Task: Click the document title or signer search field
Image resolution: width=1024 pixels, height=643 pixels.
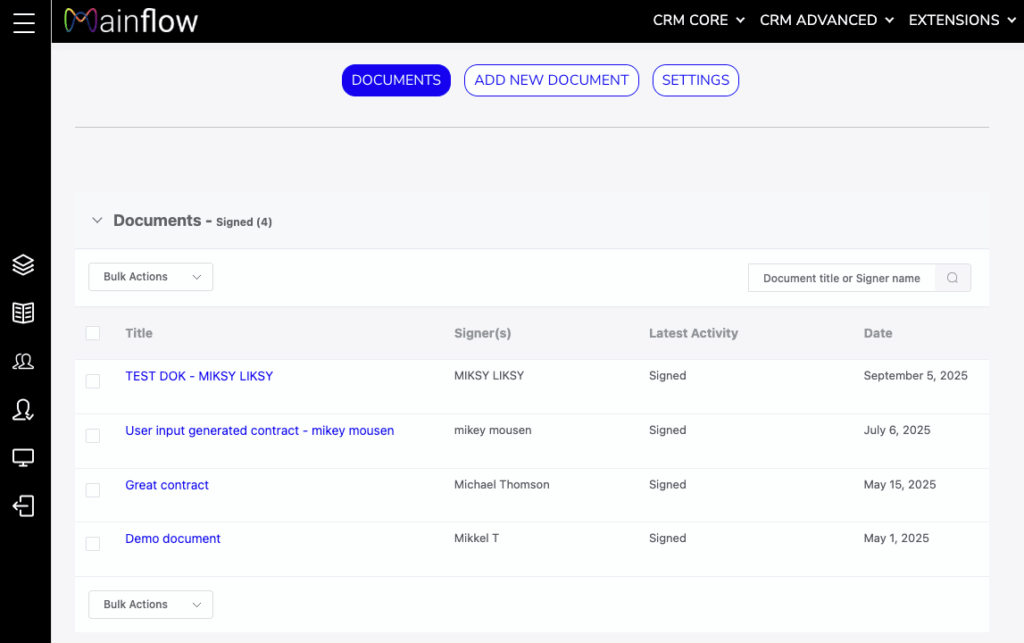Action: pos(841,278)
